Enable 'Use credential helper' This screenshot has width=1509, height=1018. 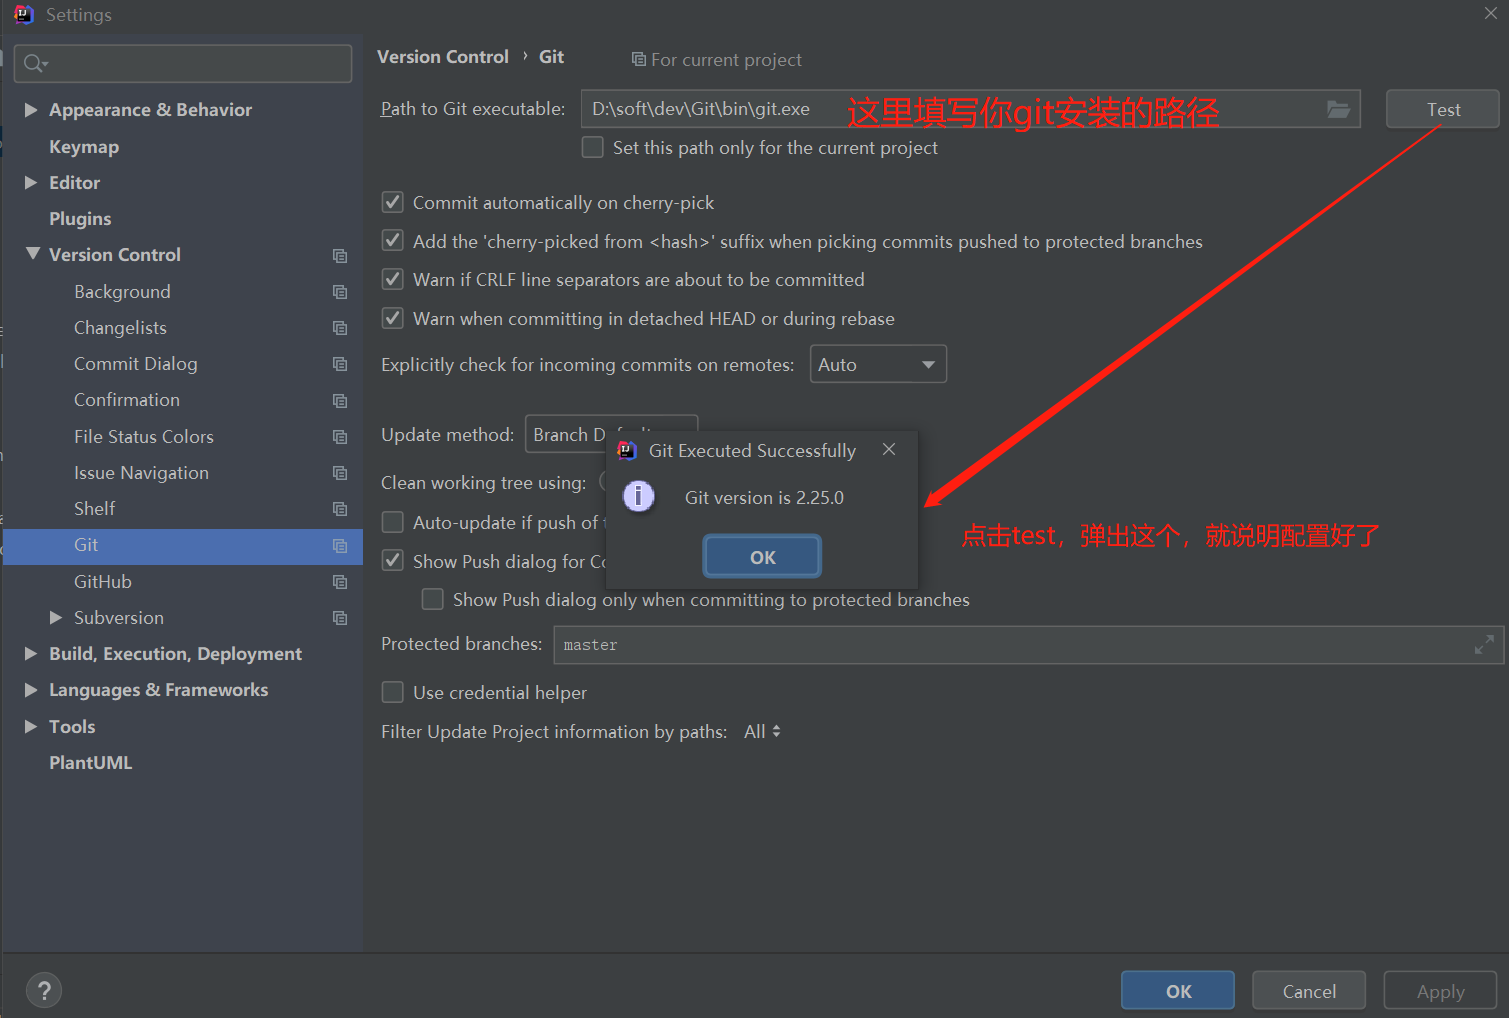point(392,692)
